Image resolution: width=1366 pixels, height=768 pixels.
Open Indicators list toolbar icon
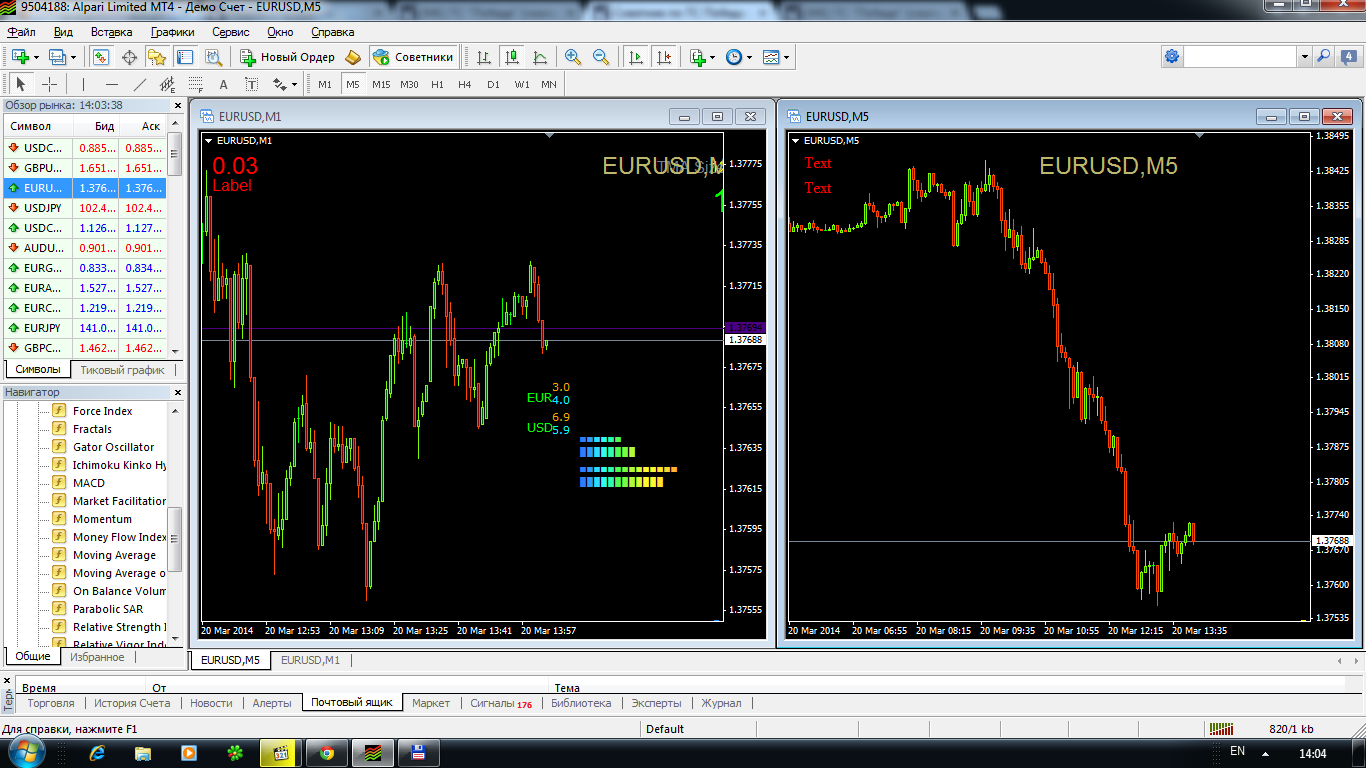click(698, 57)
